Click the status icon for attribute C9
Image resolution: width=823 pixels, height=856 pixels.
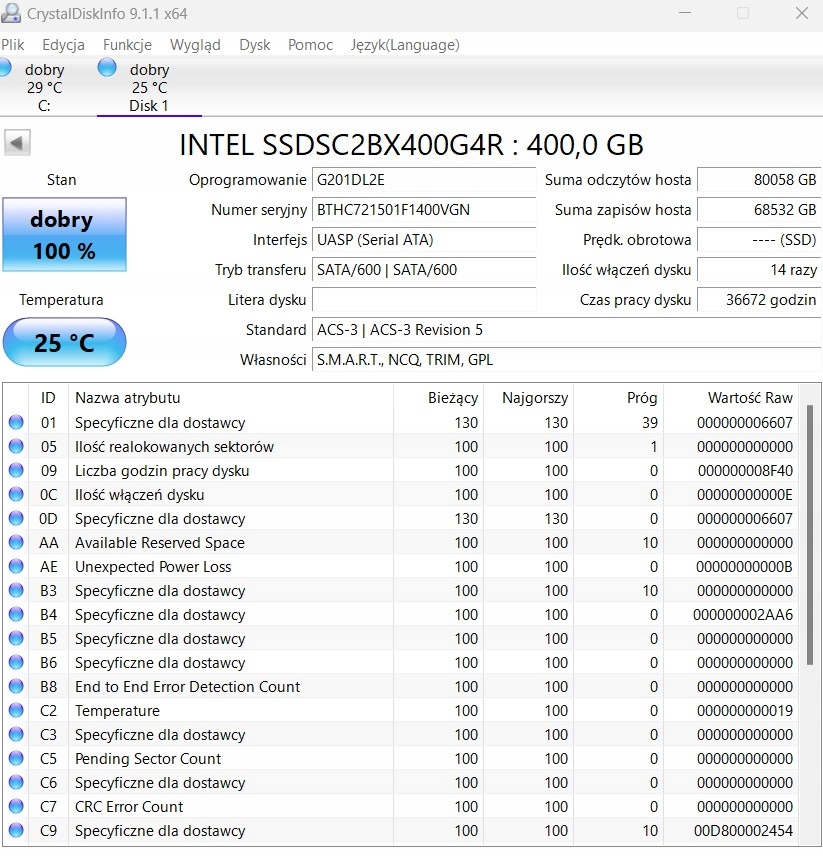click(16, 830)
